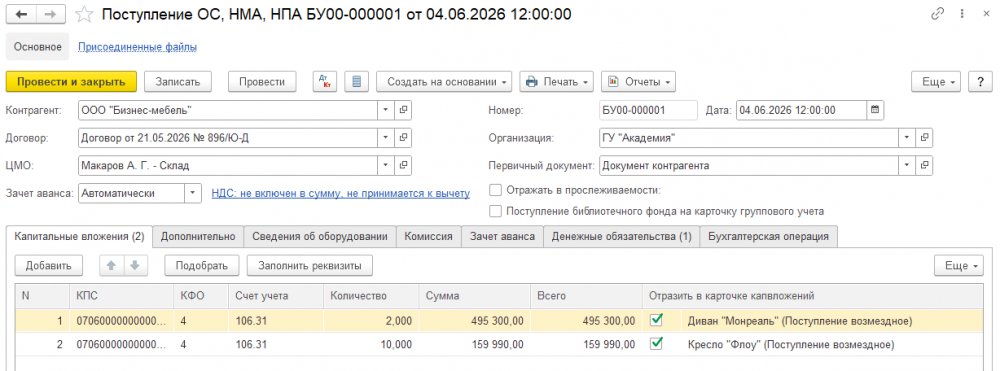The height and width of the screenshot is (371, 1000).
Task: Select the КФО column header
Action: [201, 296]
